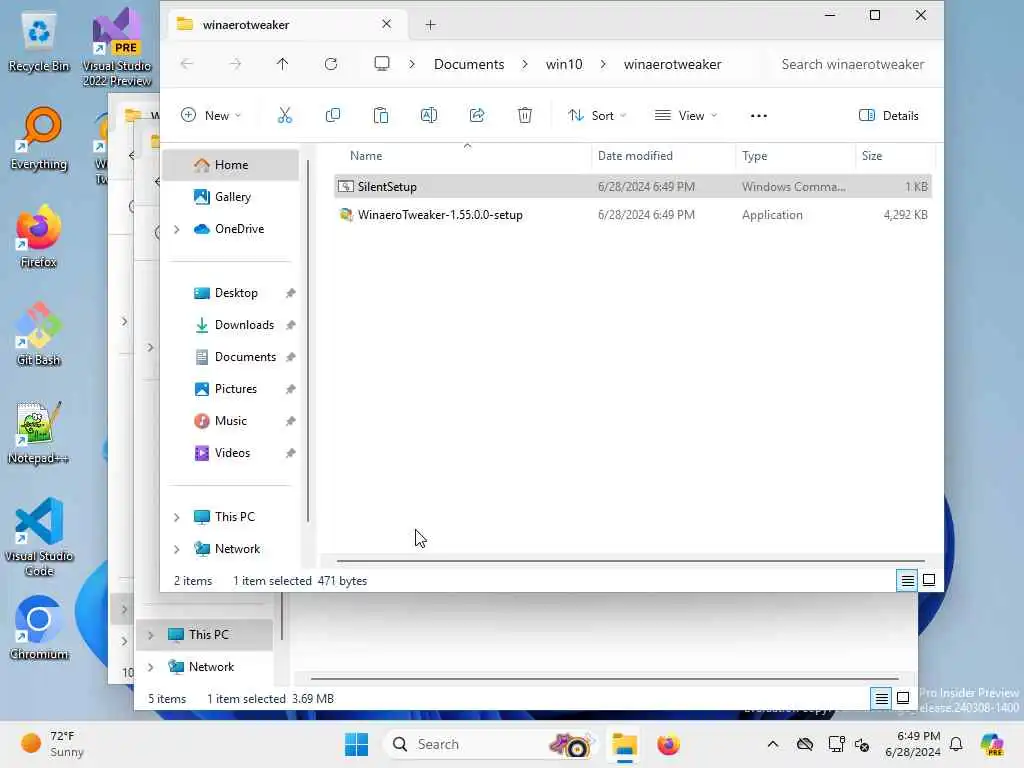
Task: Open Downloads quick access folder
Action: pos(231,325)
